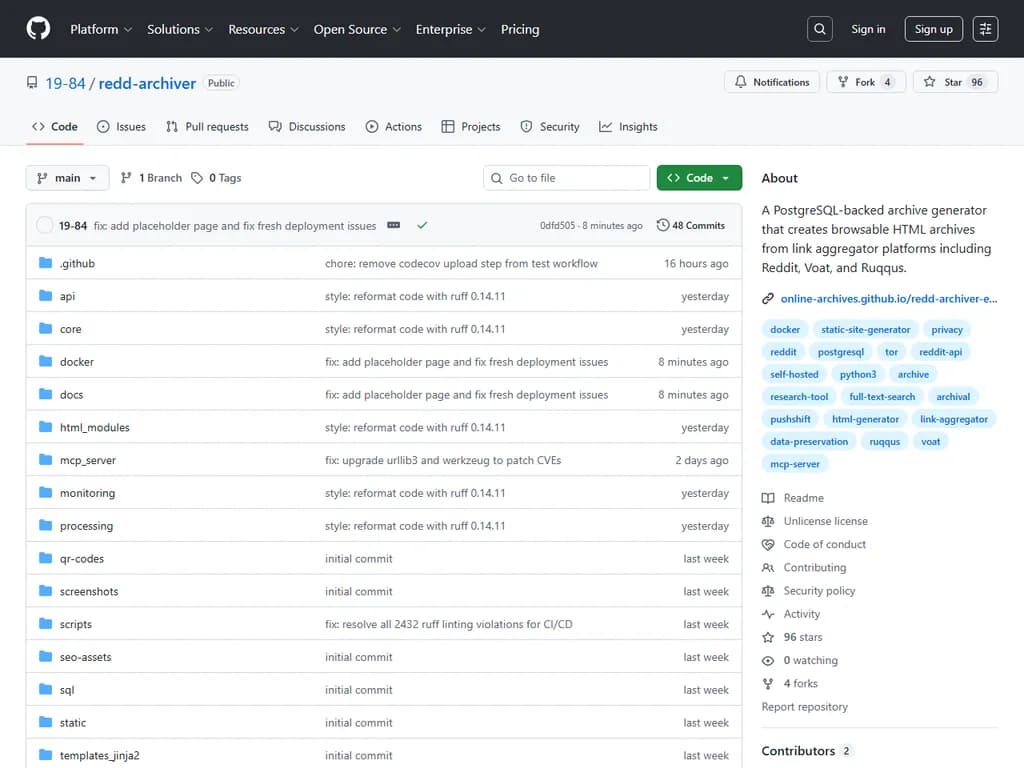
Task: Open the appearance settings icon button
Action: pos(985,29)
